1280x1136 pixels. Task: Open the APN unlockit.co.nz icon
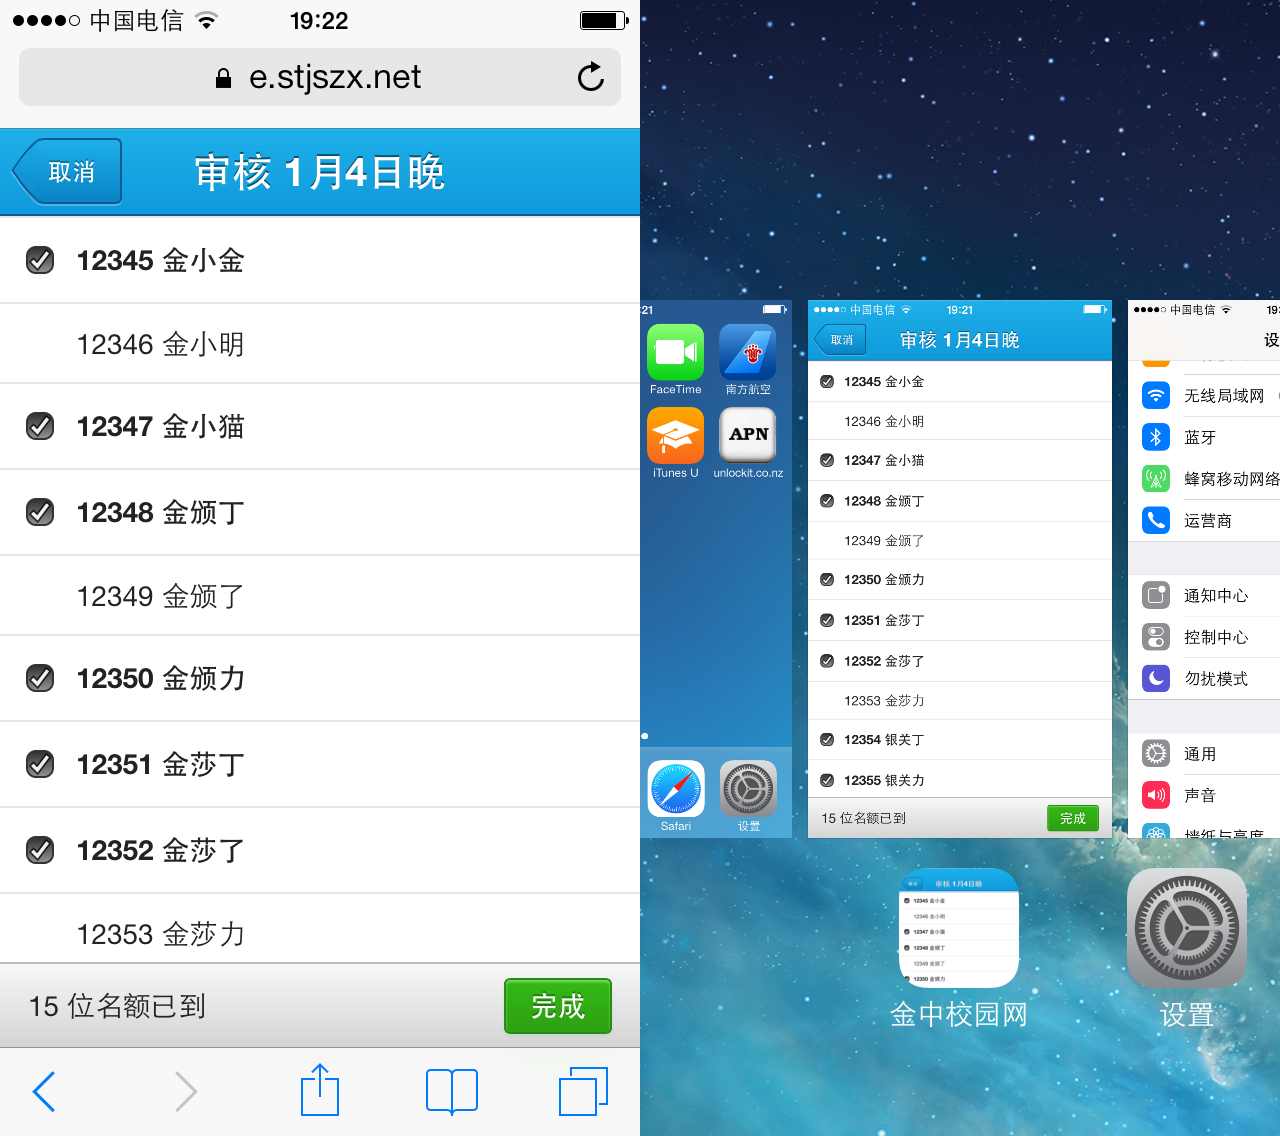[748, 436]
